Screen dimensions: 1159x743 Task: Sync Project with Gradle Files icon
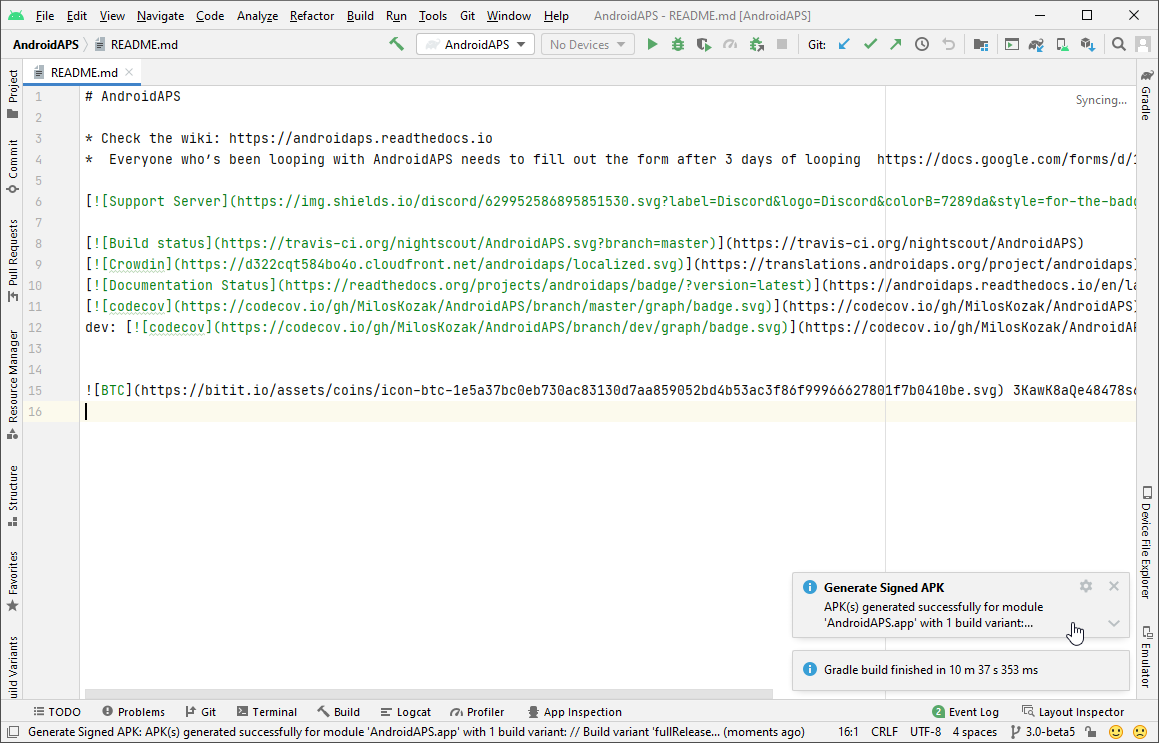tap(1036, 44)
